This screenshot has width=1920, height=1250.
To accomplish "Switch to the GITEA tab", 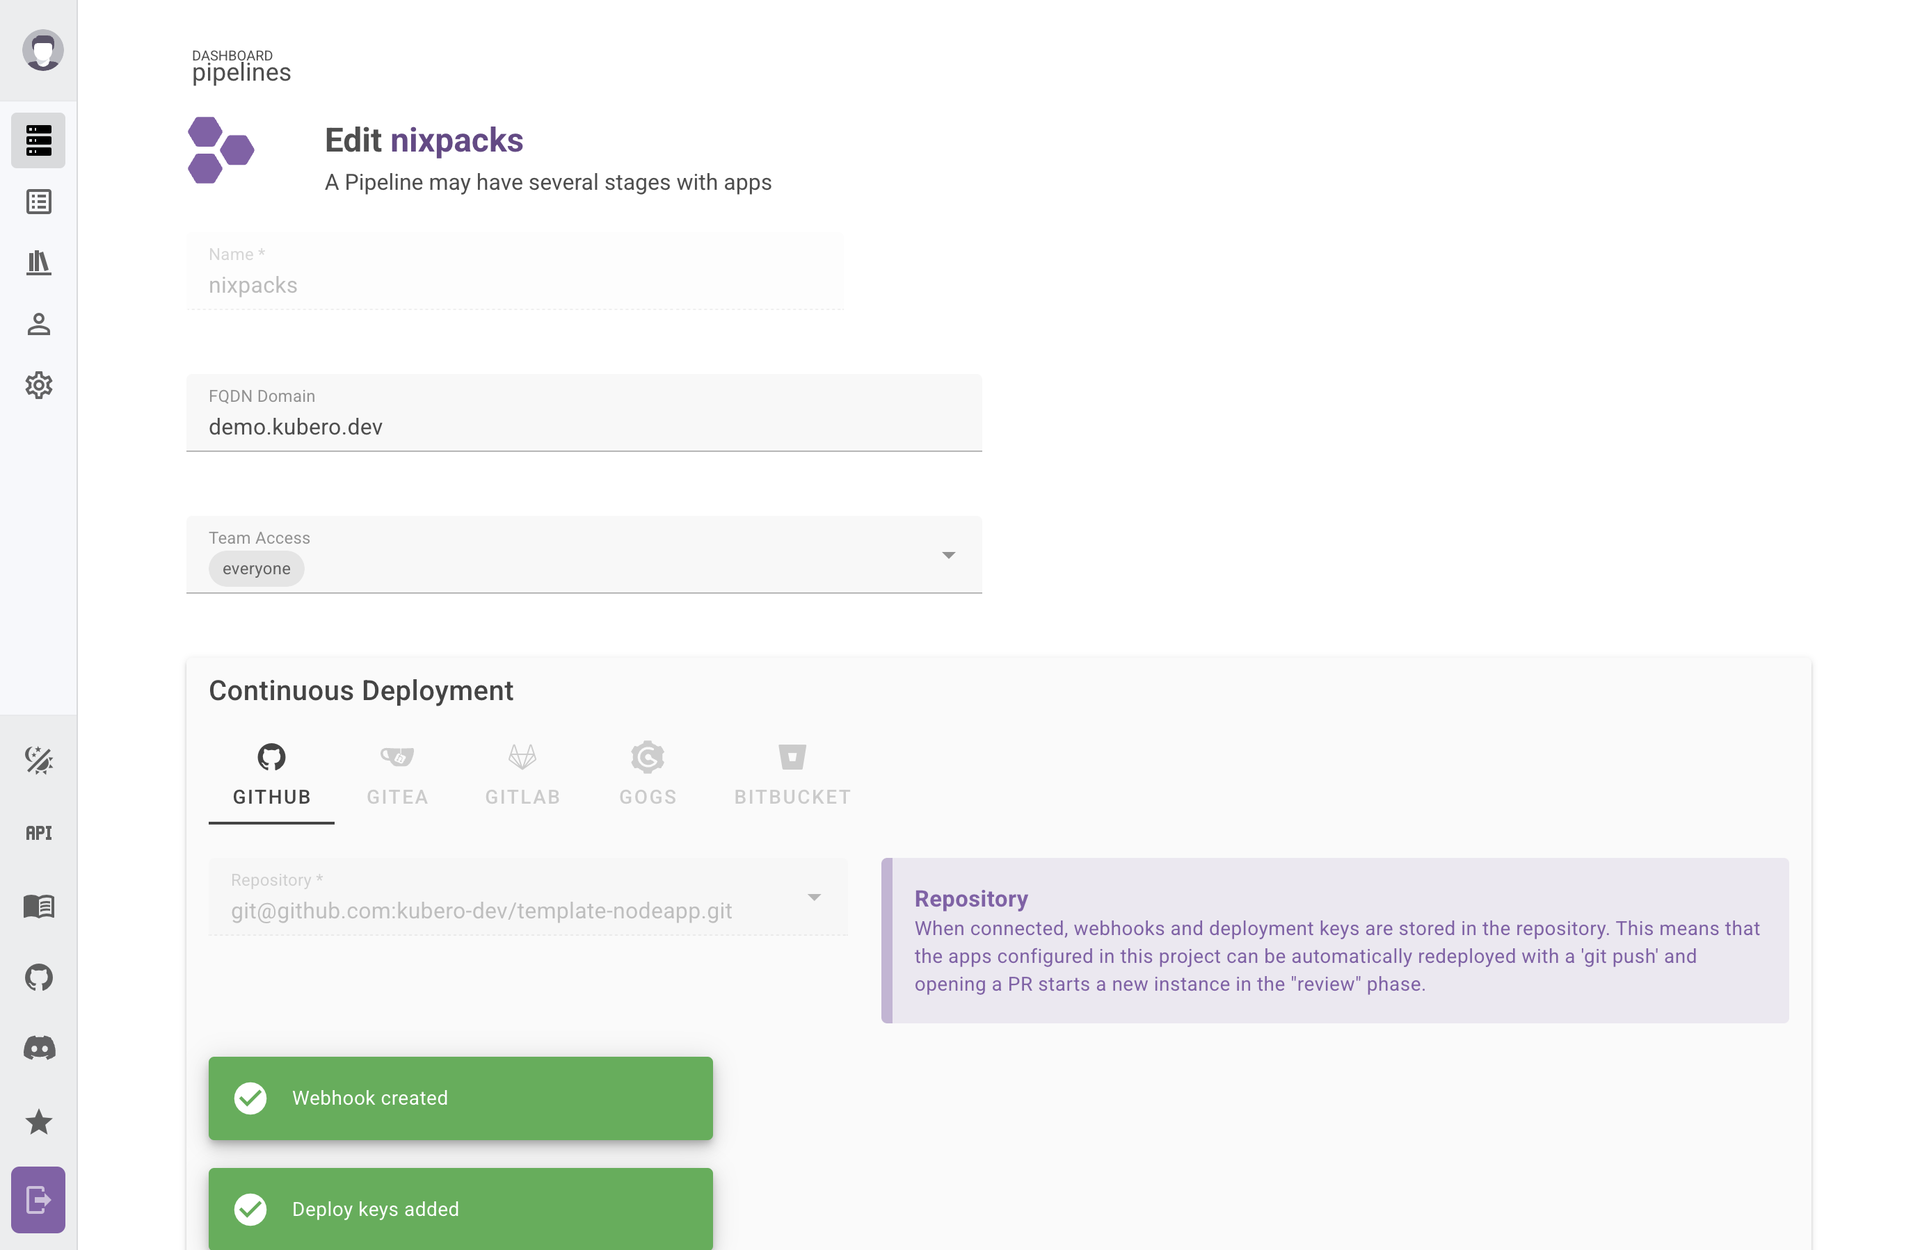I will click(397, 775).
